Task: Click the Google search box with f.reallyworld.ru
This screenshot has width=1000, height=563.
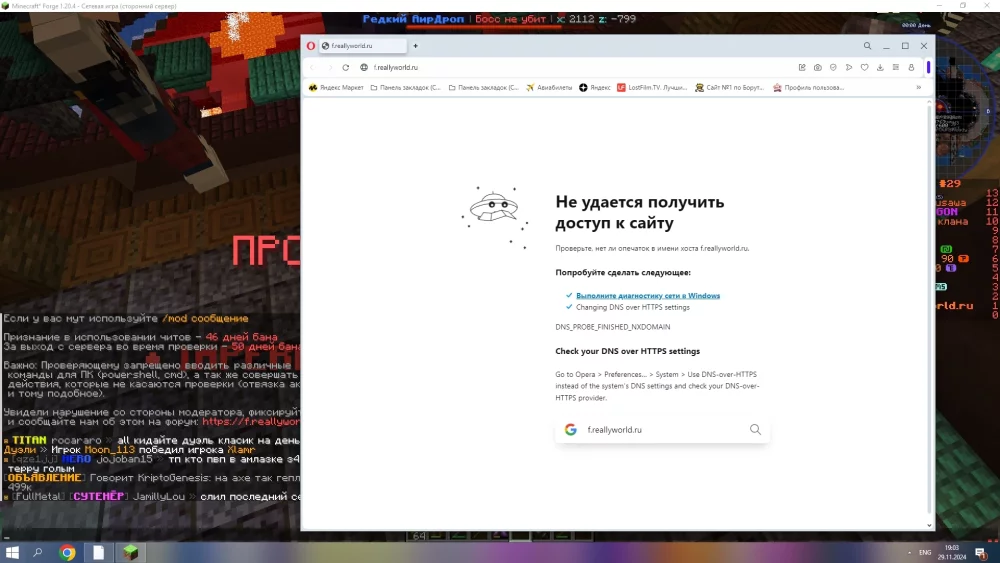Action: 662,430
